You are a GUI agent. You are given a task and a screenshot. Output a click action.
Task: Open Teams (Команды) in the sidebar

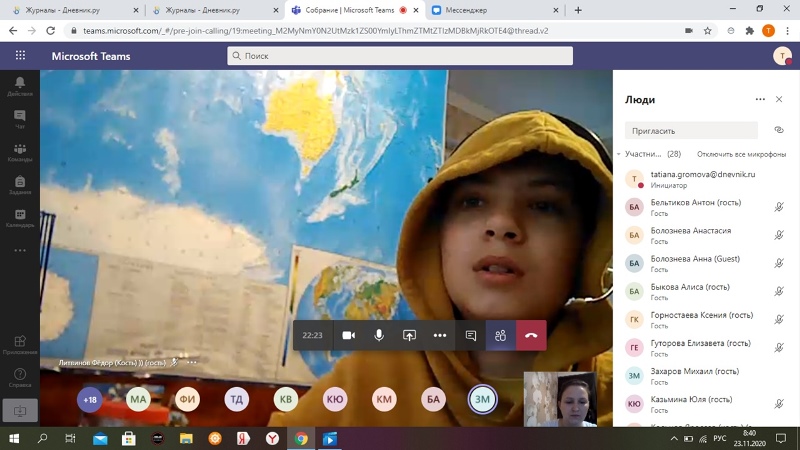tap(19, 152)
